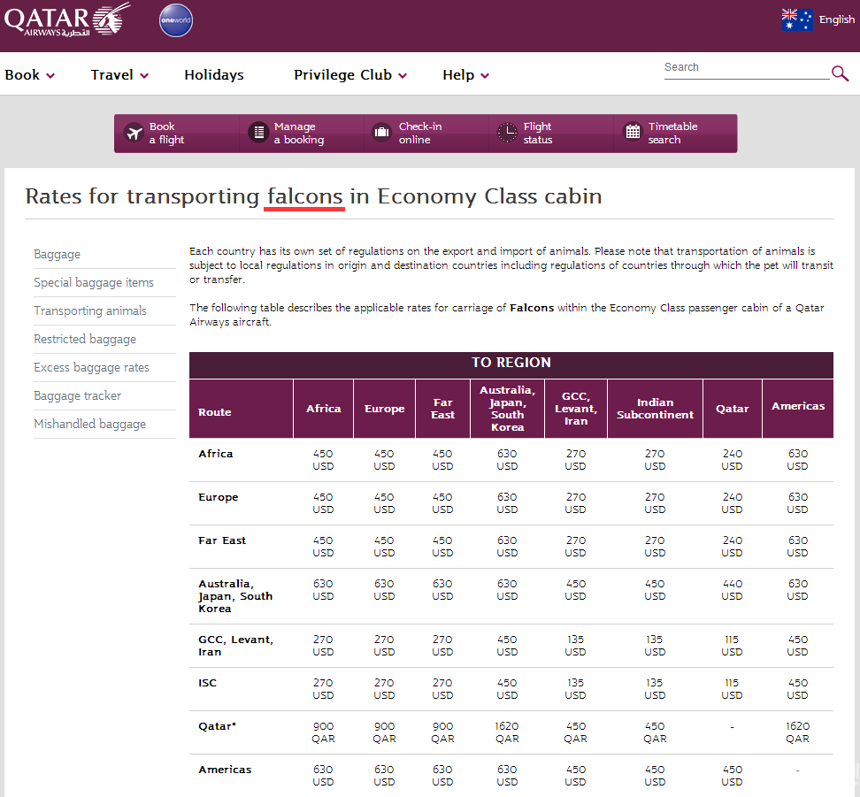
Task: Click 630 USD under Americas in Far East row
Action: (x=797, y=546)
